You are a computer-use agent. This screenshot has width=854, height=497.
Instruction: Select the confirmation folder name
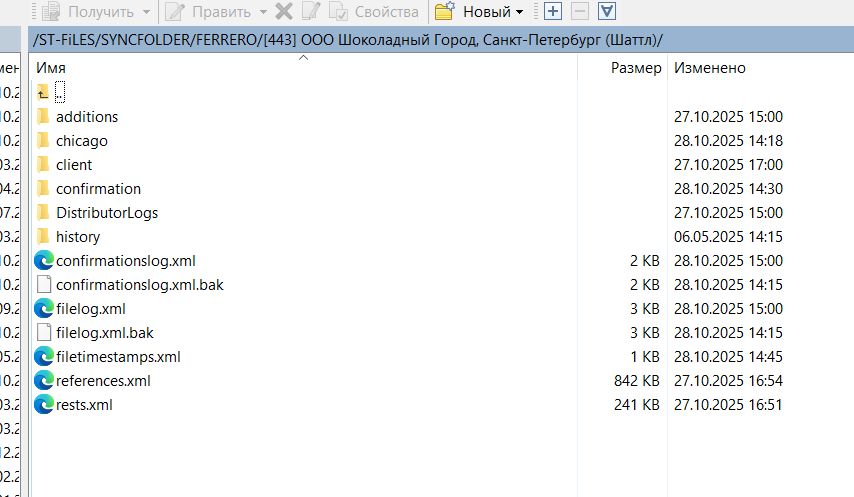point(99,188)
